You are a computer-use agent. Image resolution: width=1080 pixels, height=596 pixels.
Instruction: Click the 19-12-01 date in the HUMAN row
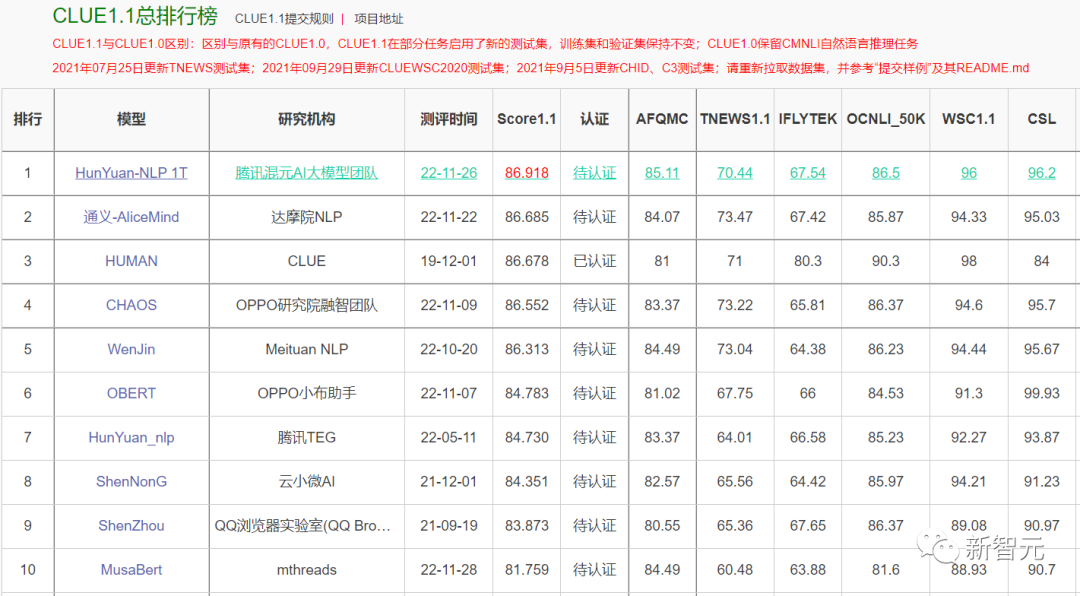pyautogui.click(x=448, y=261)
